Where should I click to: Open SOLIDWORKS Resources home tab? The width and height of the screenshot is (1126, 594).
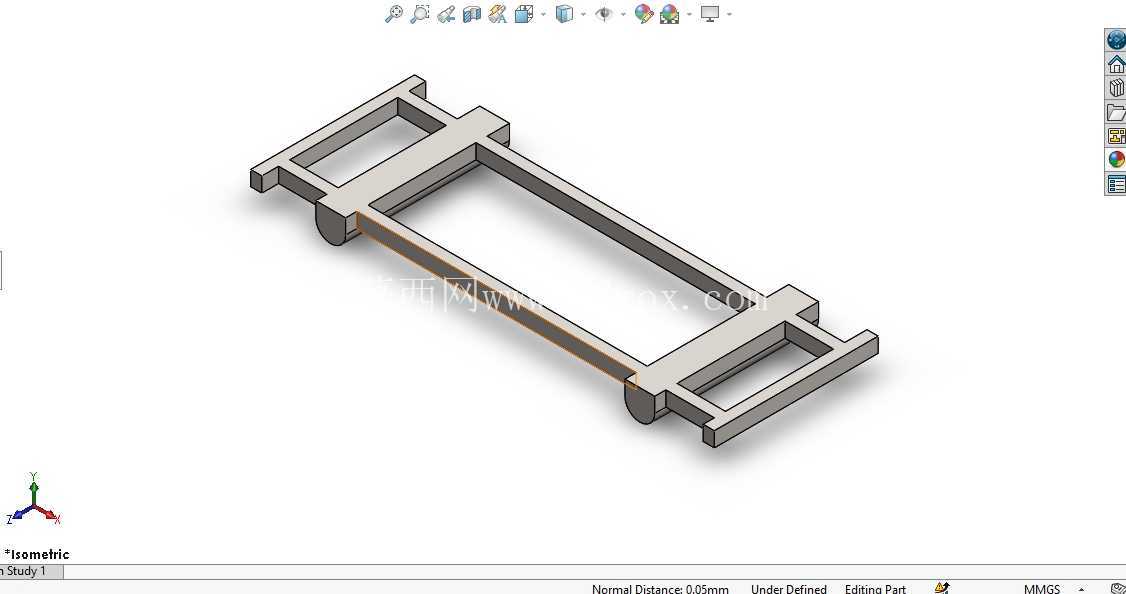pos(1116,65)
